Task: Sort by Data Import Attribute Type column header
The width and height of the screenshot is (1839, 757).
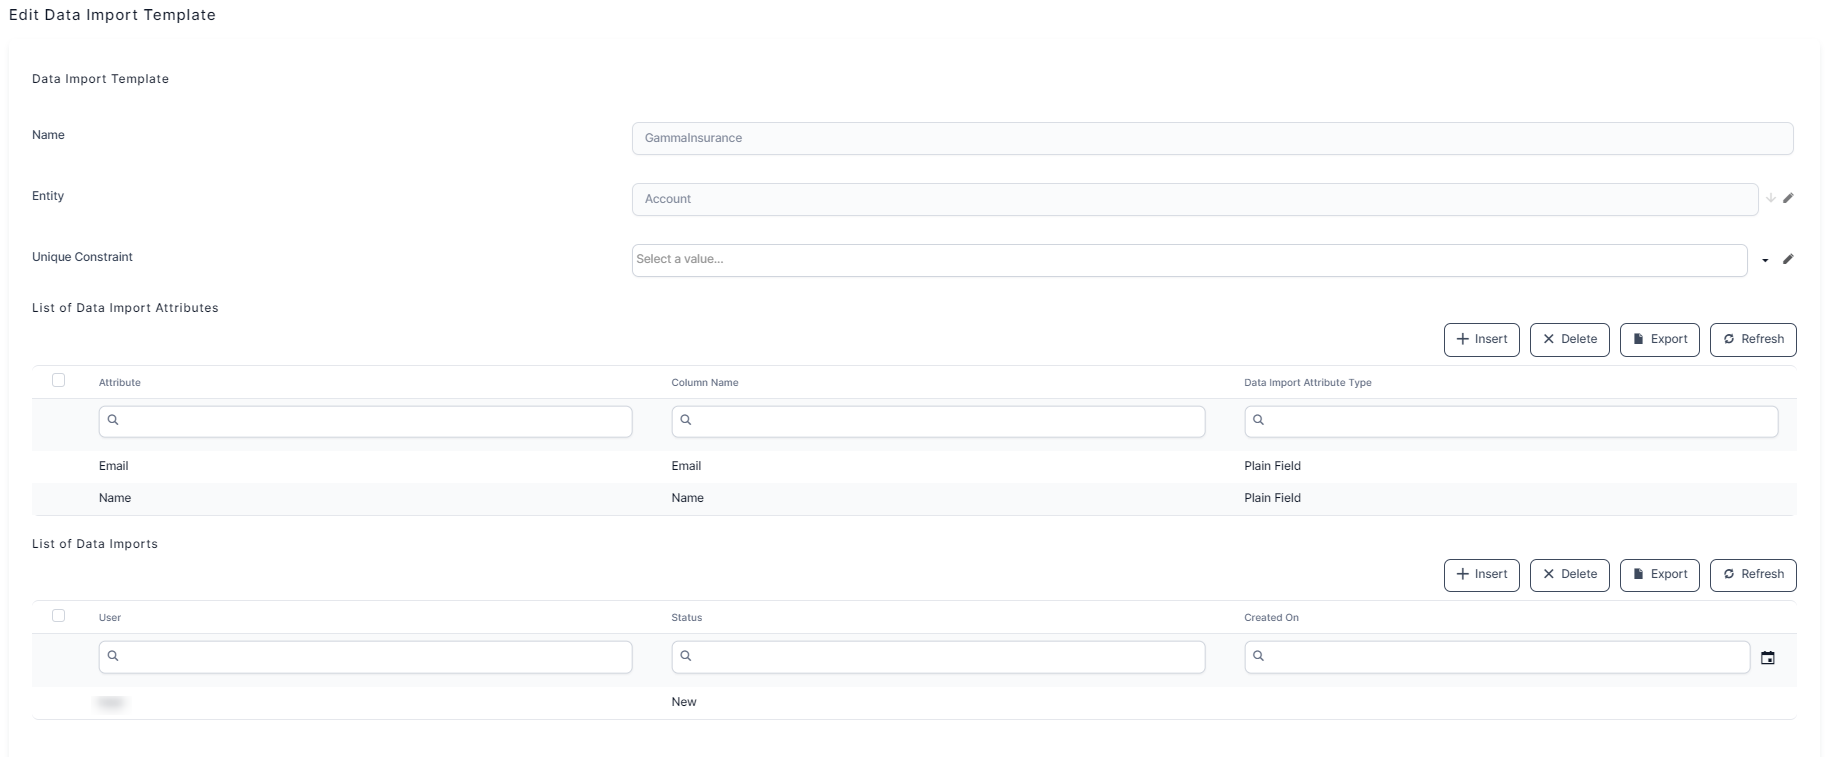Action: pos(1307,383)
